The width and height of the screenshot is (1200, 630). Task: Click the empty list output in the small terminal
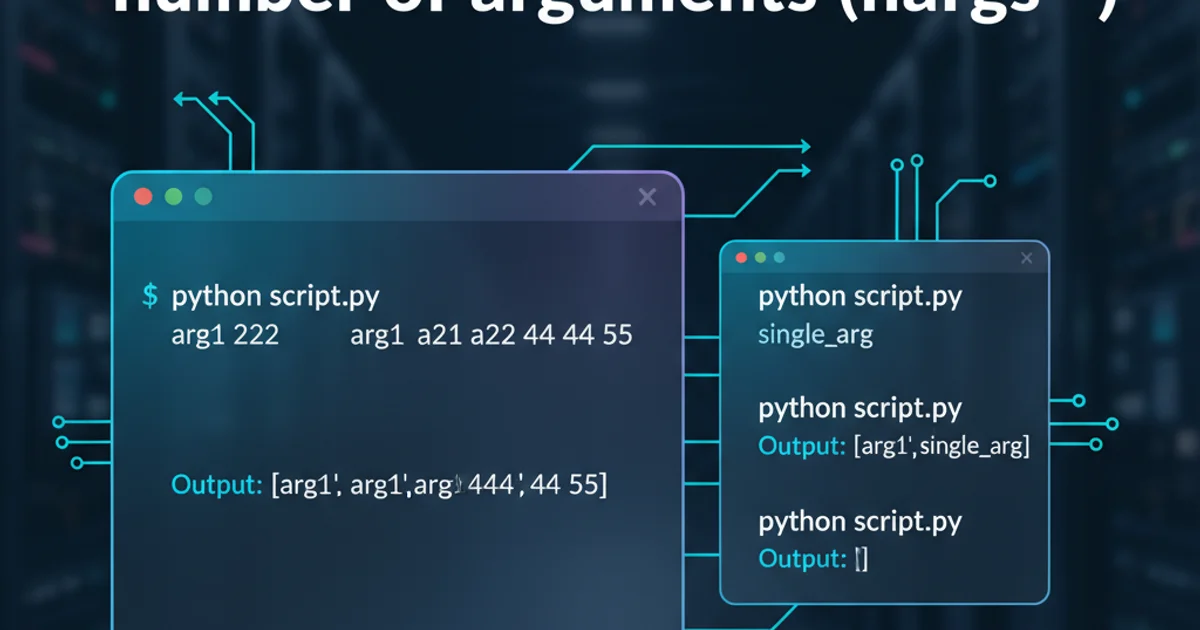[861, 559]
